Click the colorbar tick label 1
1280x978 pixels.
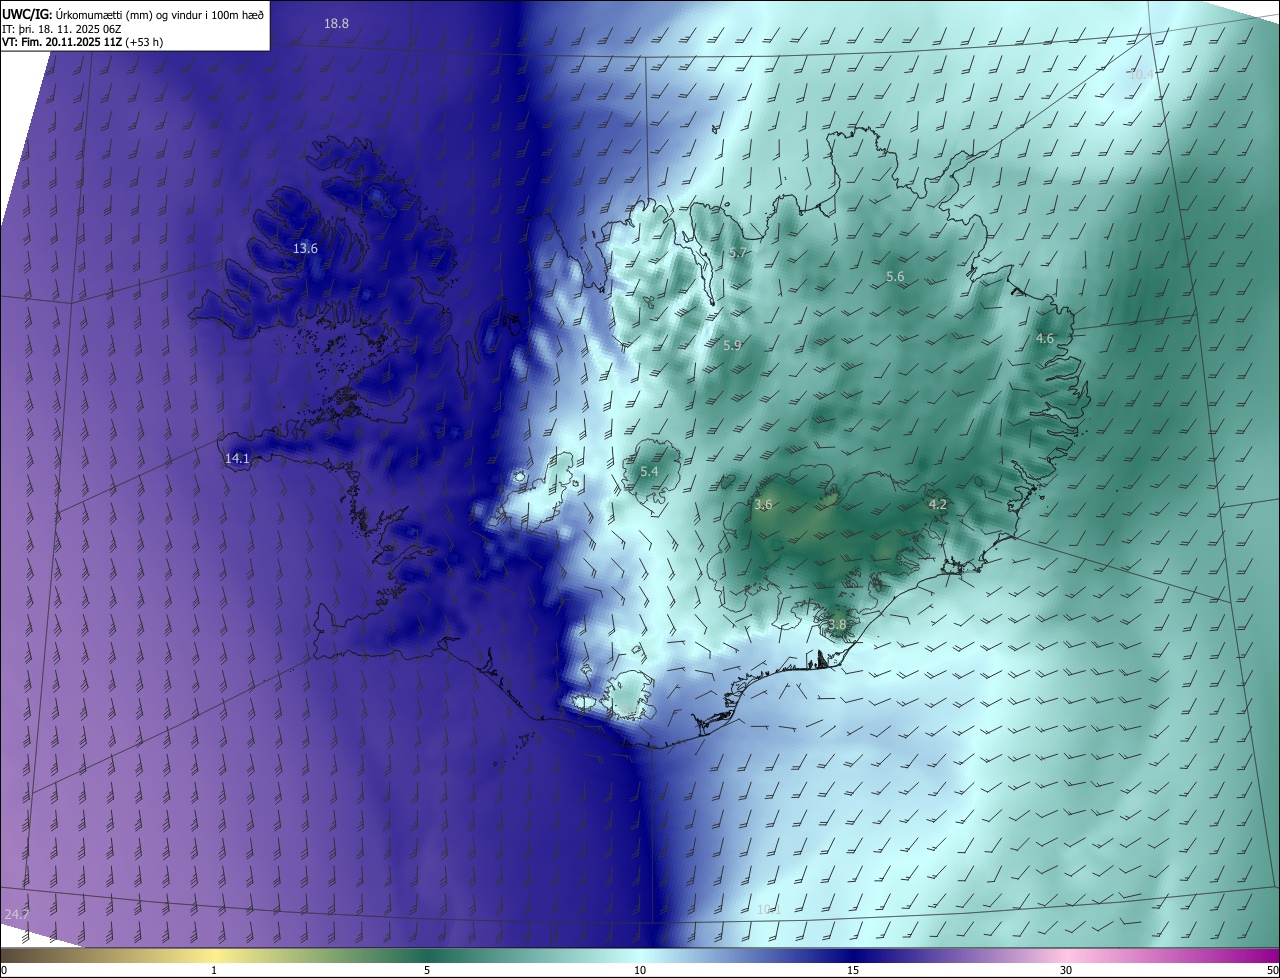[214, 970]
